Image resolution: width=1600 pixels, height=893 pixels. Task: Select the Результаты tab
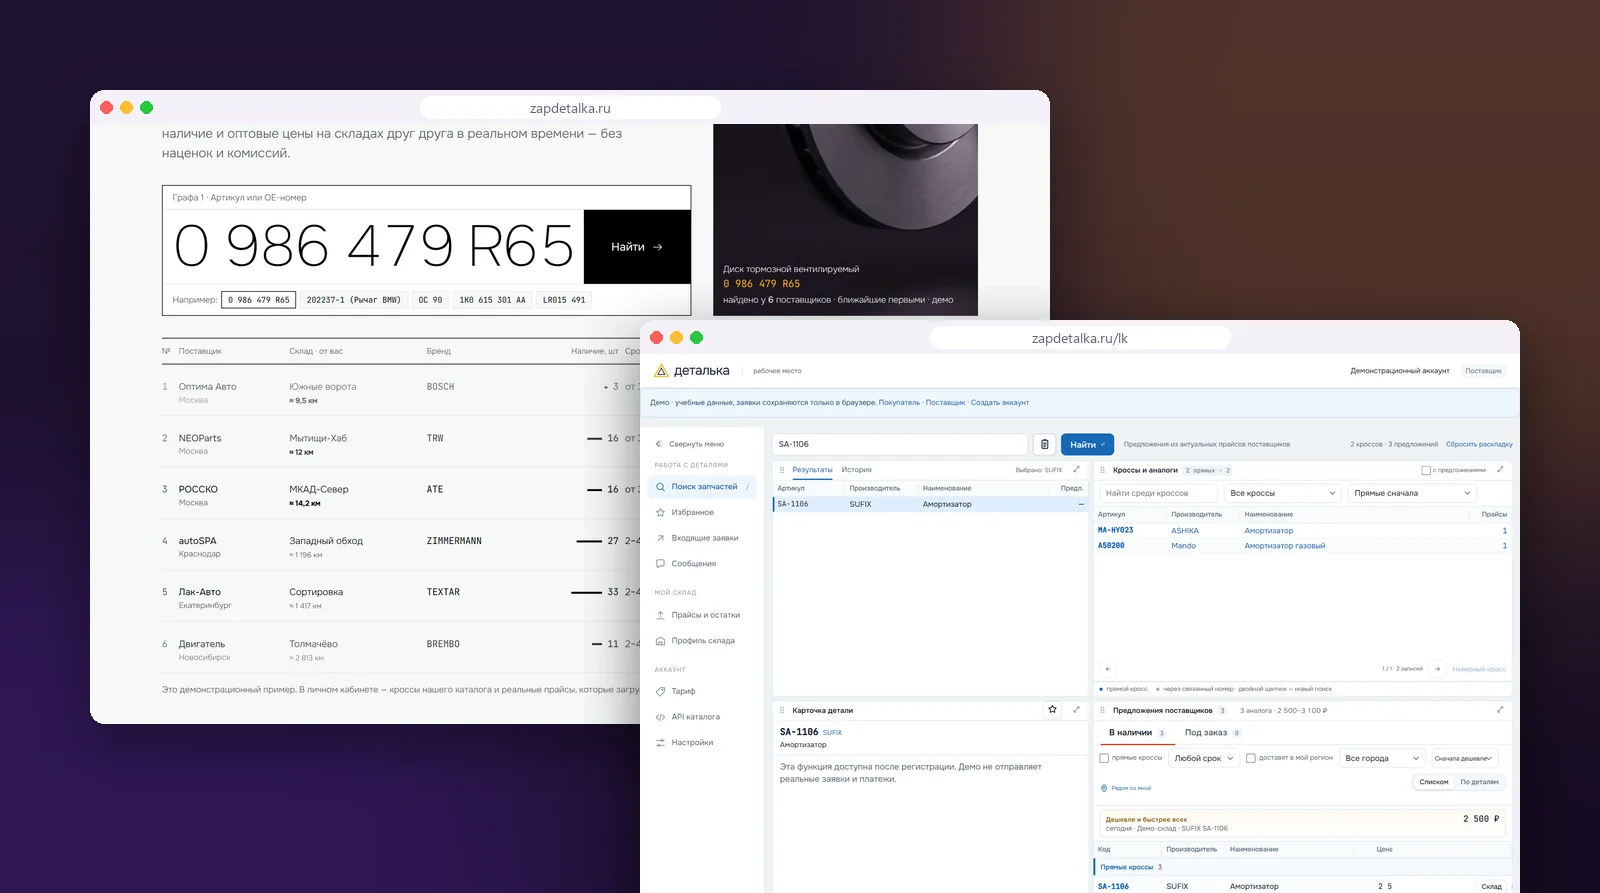[x=812, y=470]
